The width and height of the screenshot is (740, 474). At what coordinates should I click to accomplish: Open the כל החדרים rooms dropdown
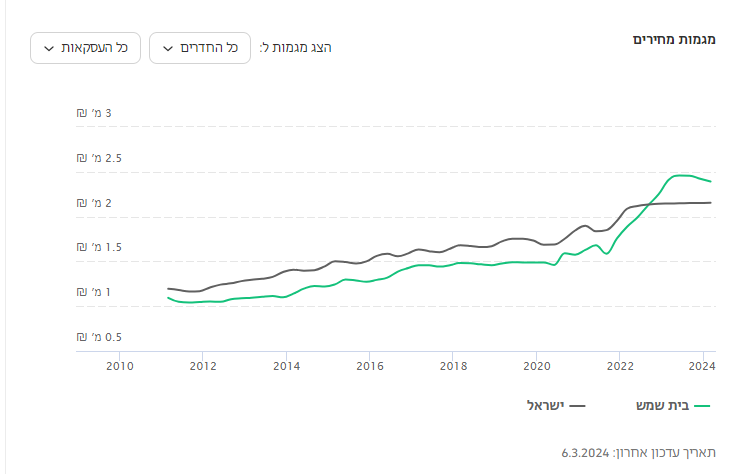click(200, 48)
